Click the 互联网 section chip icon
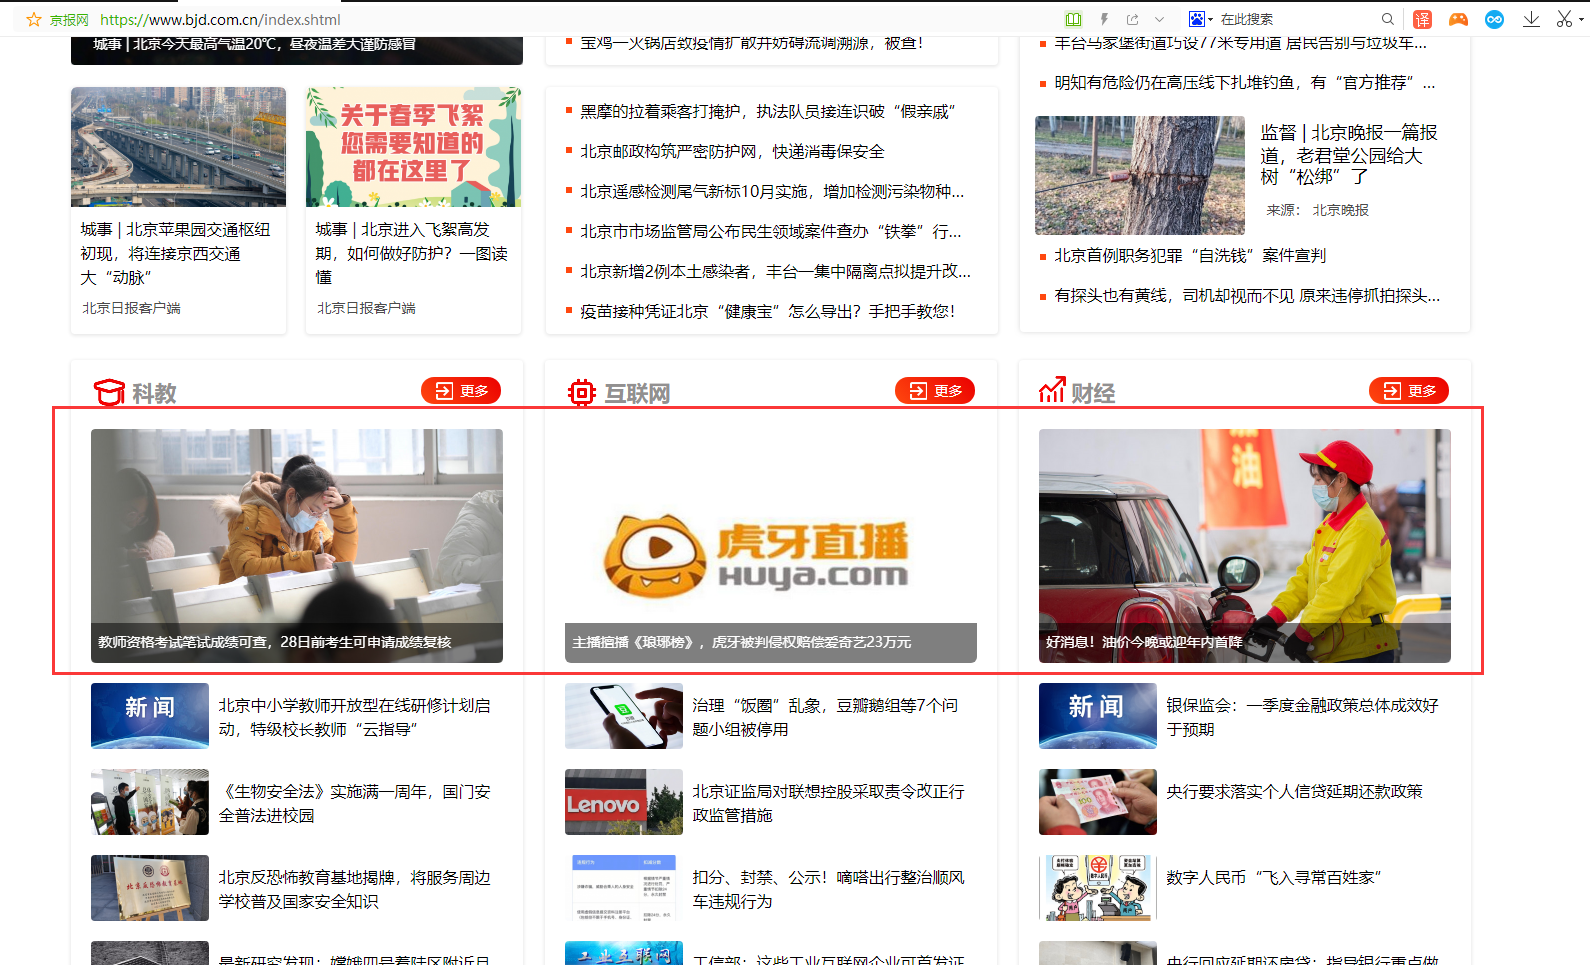The height and width of the screenshot is (965, 1590). click(x=581, y=392)
